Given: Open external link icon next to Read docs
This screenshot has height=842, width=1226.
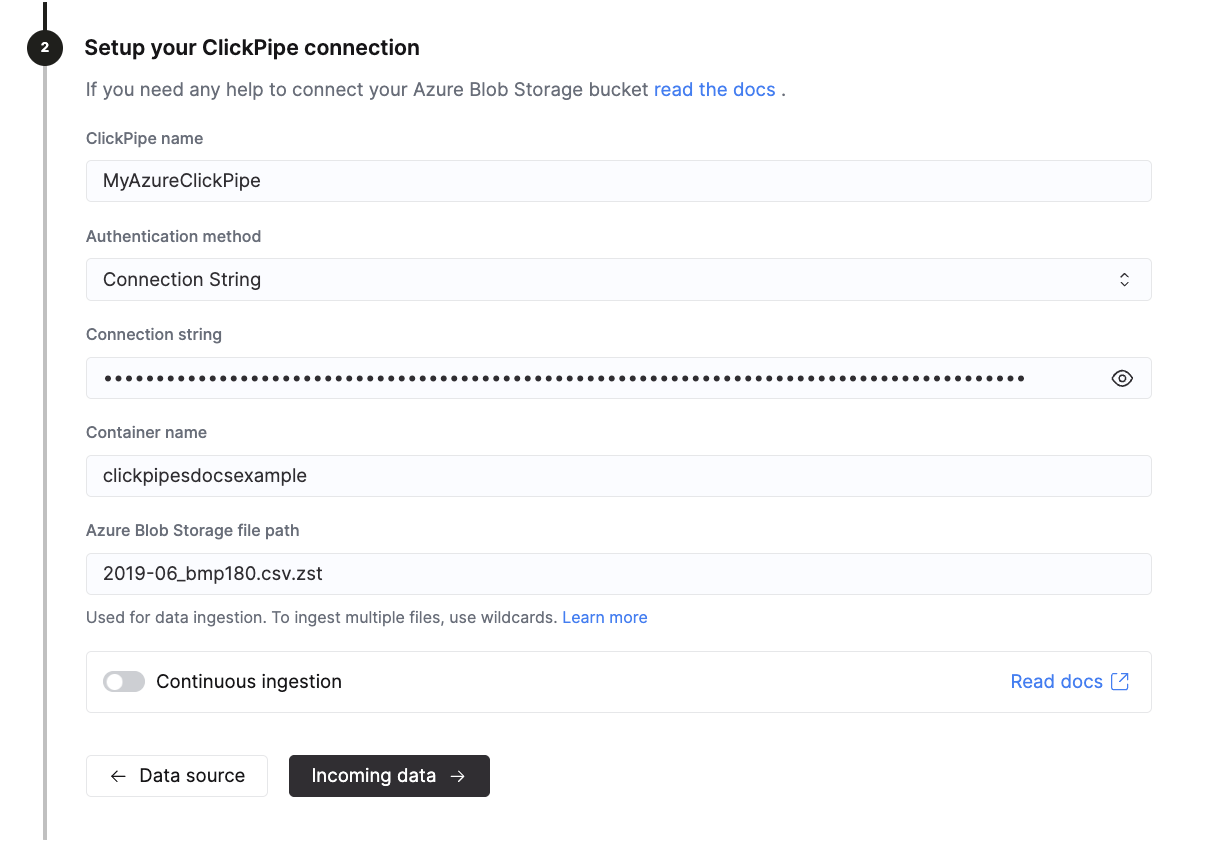Looking at the screenshot, I should point(1121,681).
